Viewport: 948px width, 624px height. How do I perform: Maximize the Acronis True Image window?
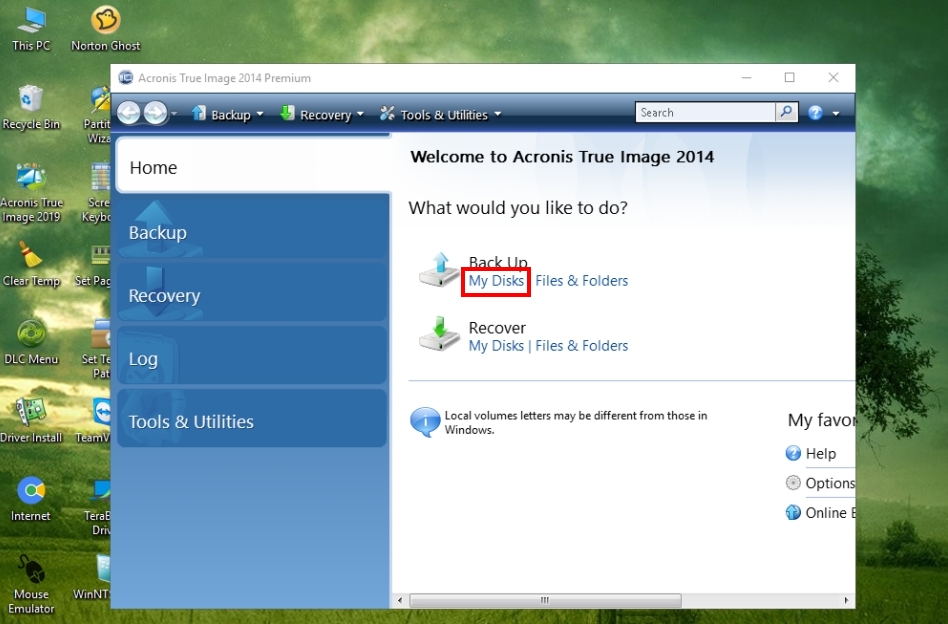[790, 77]
